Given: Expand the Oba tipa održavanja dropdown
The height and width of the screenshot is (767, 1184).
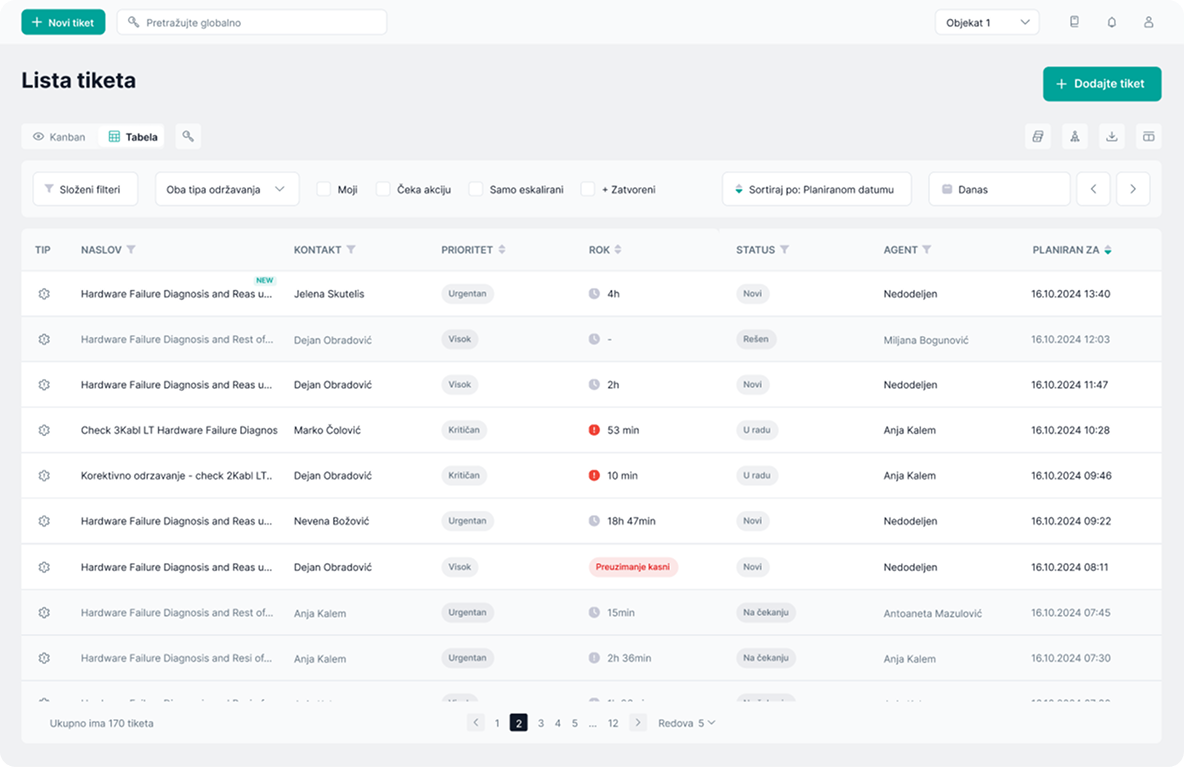Looking at the screenshot, I should point(227,189).
